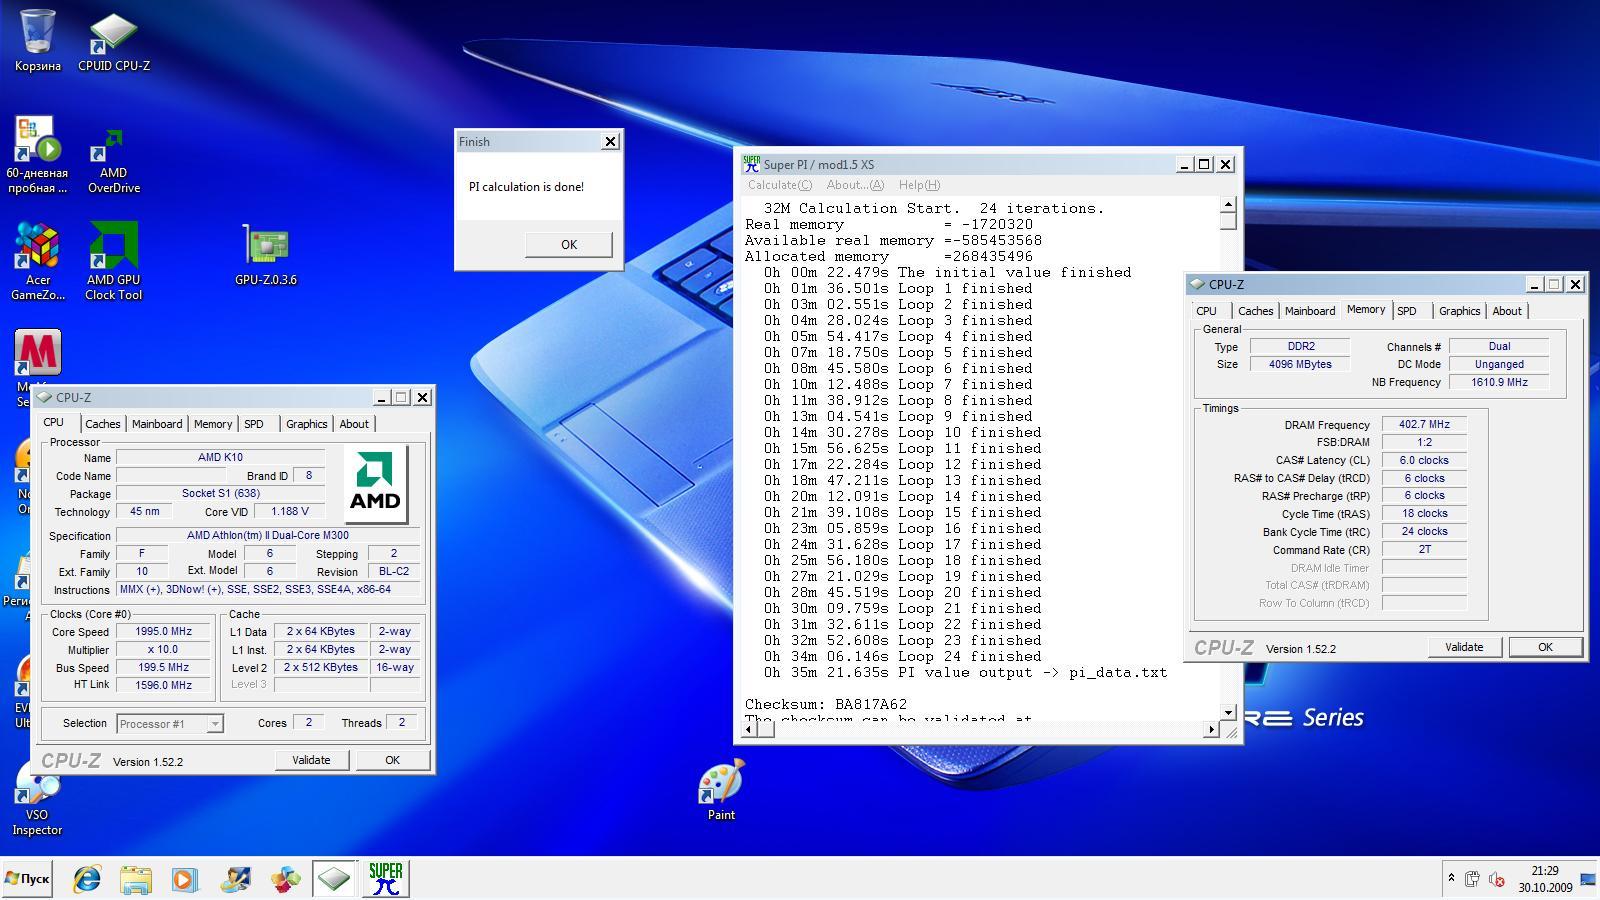Open Windows Media Player on taskbar
1600x900 pixels.
coord(185,879)
